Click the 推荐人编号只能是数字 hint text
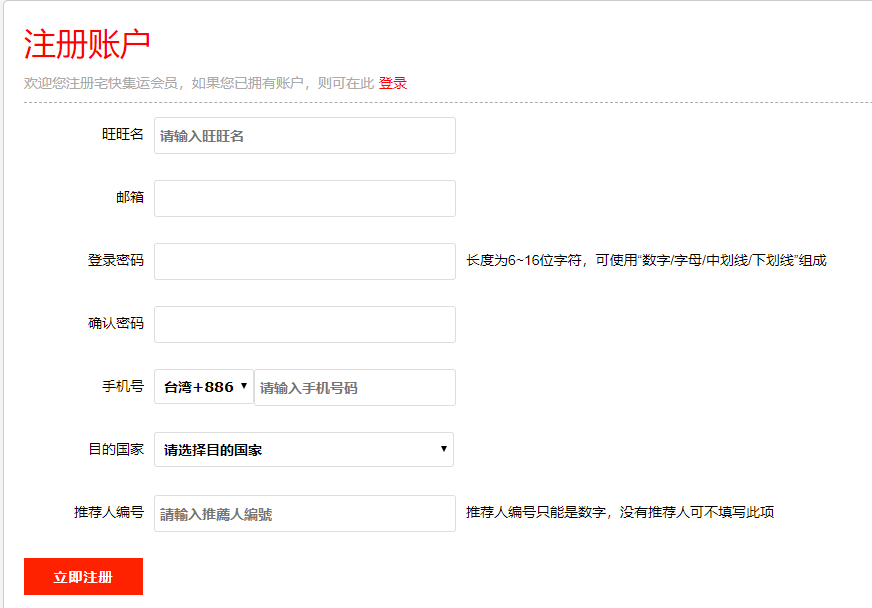This screenshot has height=608, width=872. click(x=619, y=512)
